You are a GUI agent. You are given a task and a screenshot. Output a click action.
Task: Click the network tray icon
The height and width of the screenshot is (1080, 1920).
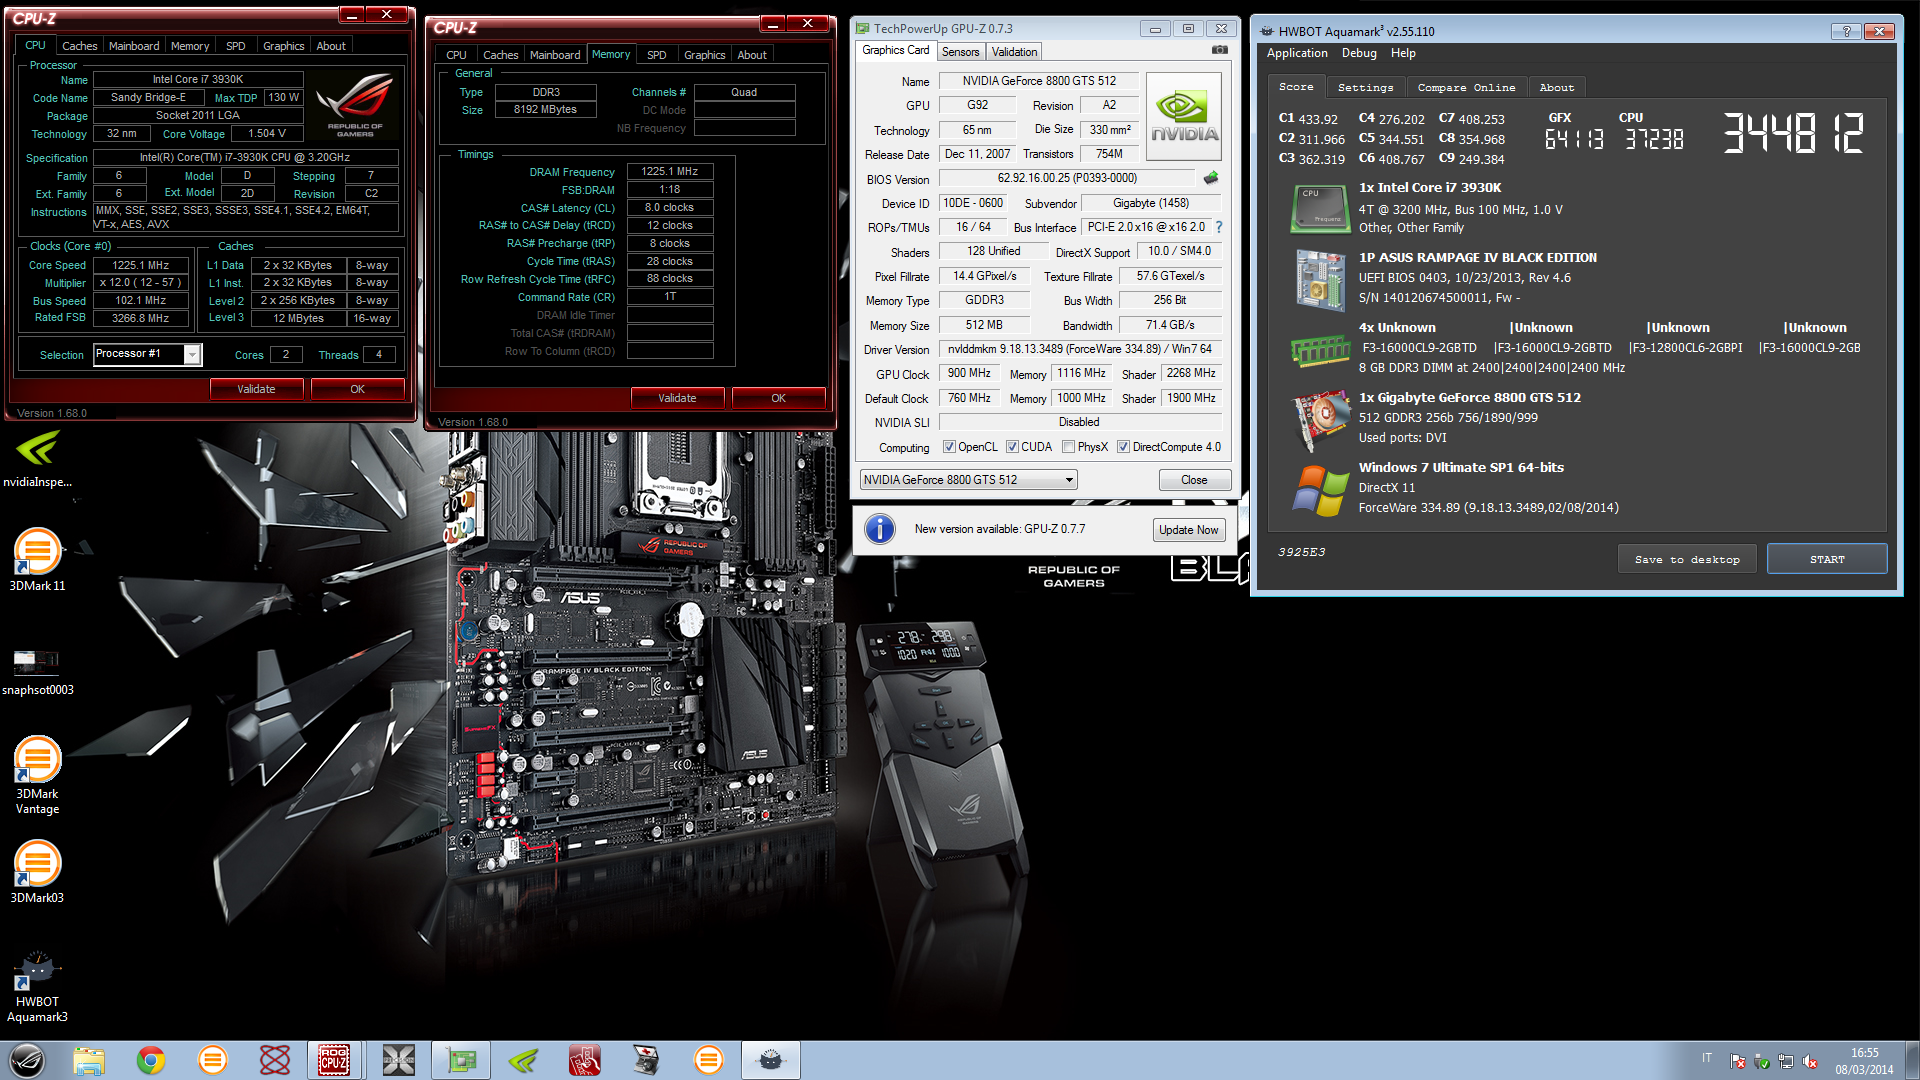coord(1786,1061)
